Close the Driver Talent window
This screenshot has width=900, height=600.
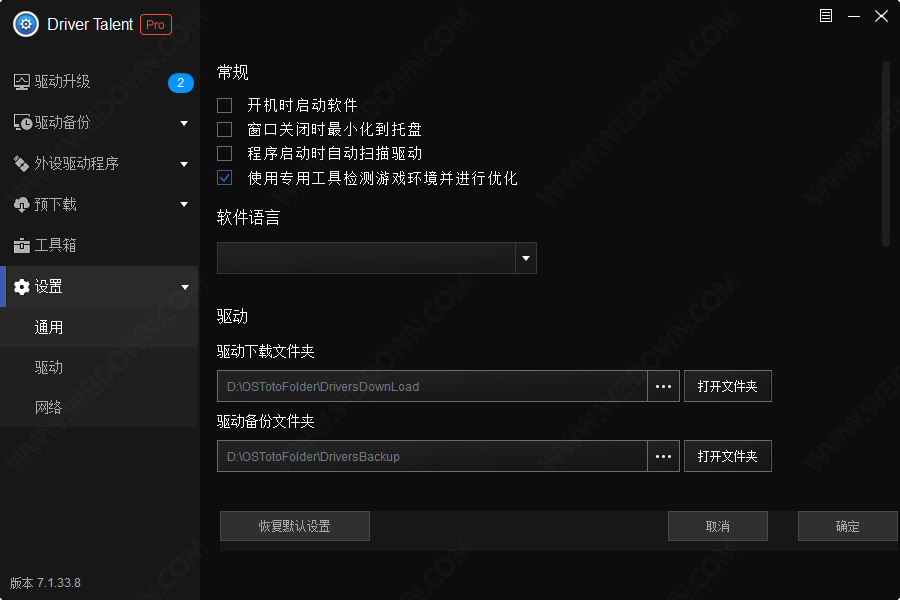click(882, 16)
